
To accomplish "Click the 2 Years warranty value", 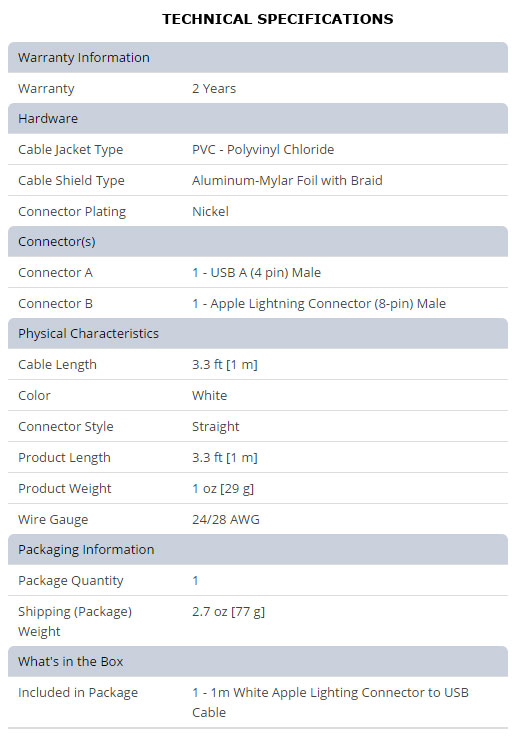I will coord(214,89).
